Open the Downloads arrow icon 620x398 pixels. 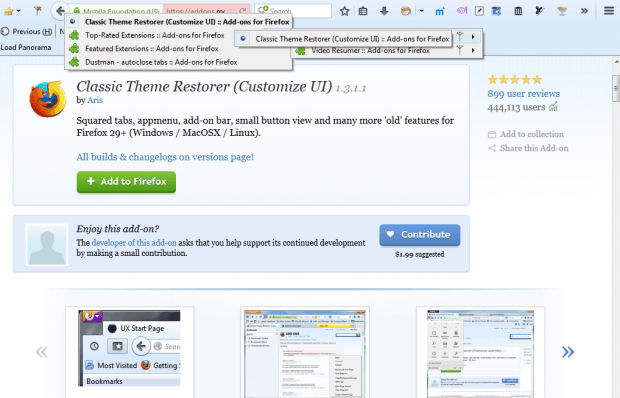(x=384, y=11)
